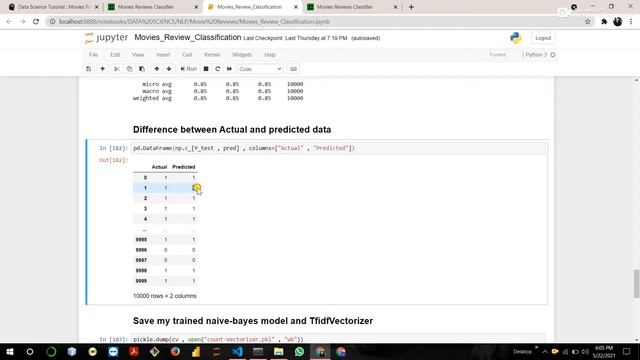Open the Cell menu

coord(187,55)
